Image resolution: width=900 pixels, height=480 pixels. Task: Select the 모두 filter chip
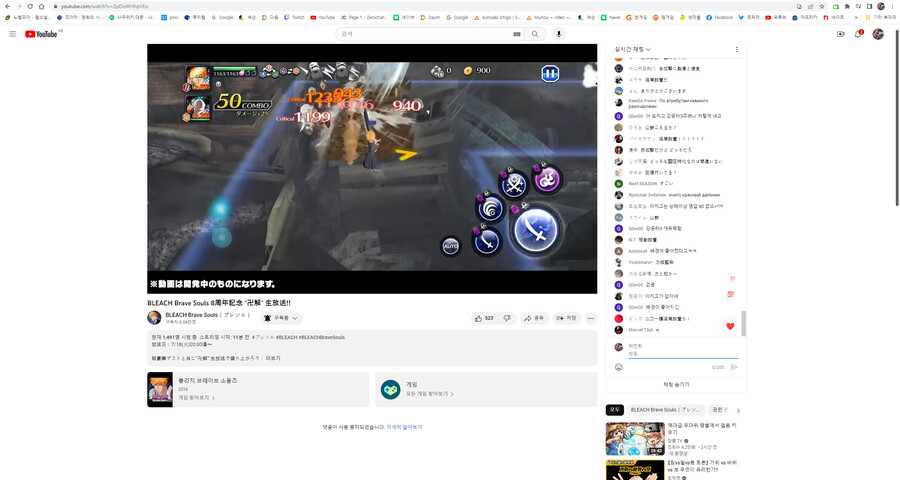tap(615, 410)
